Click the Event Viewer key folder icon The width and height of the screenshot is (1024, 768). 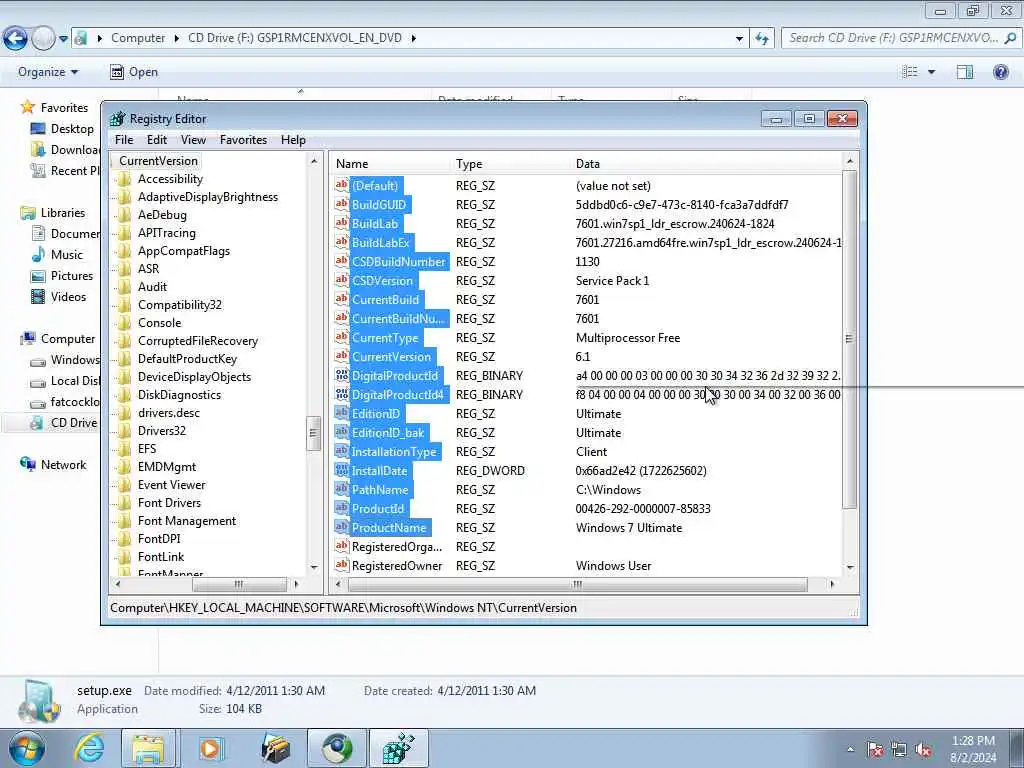pyautogui.click(x=124, y=485)
